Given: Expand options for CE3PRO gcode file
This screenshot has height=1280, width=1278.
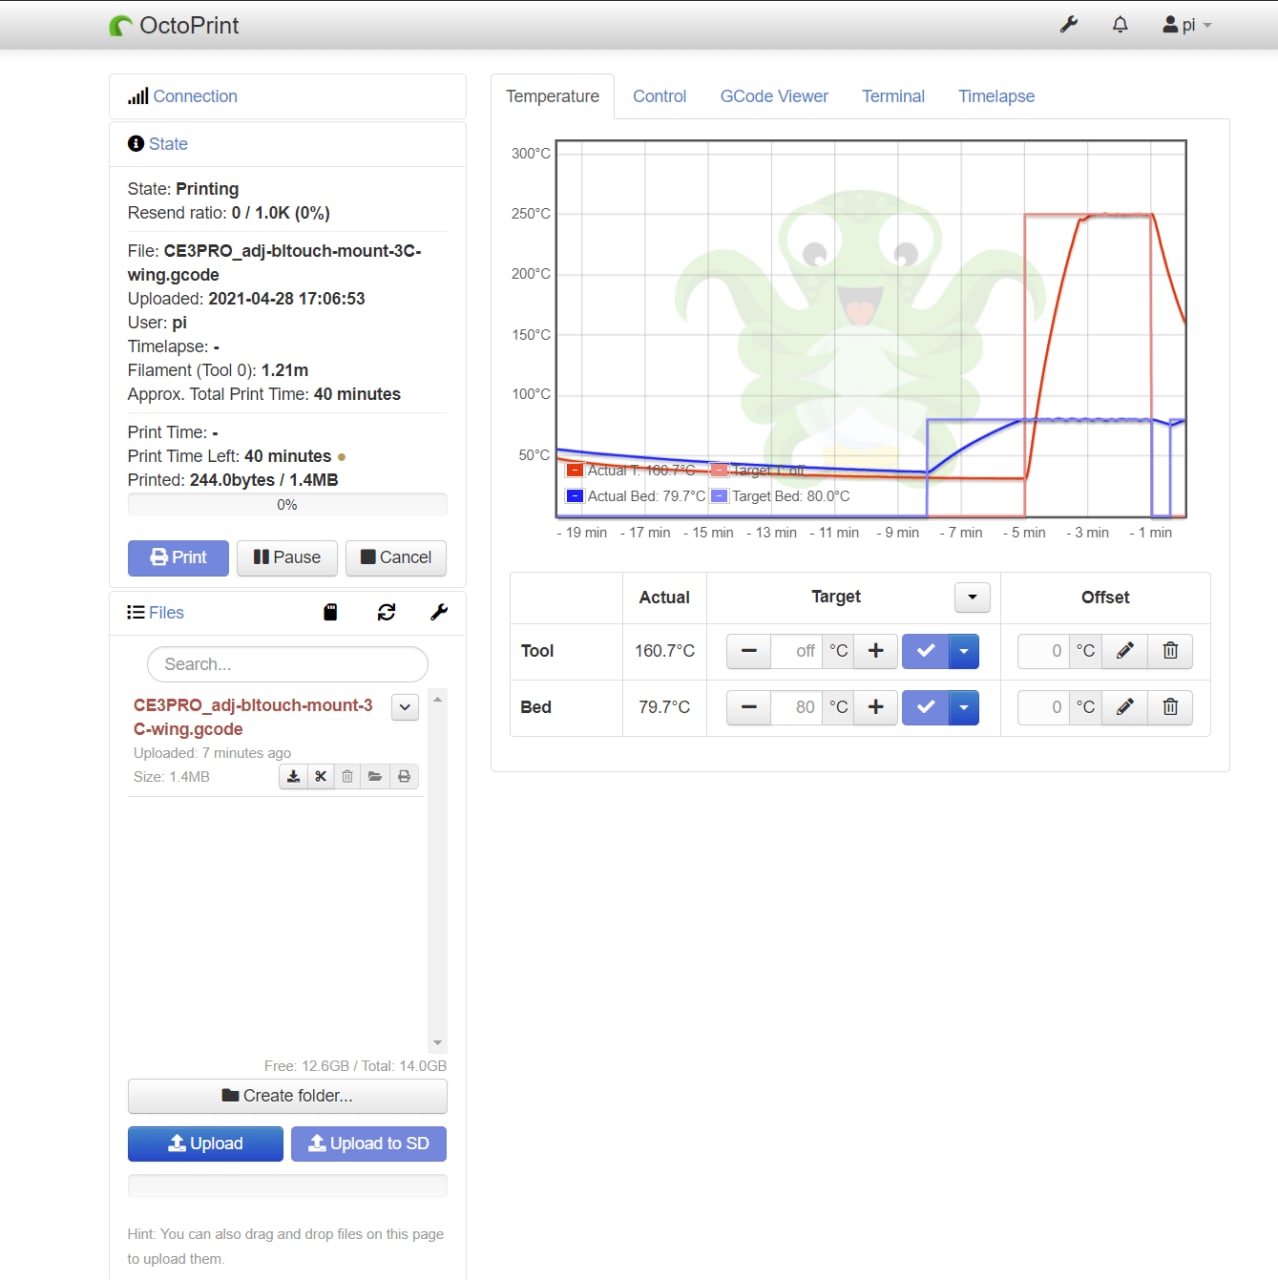Looking at the screenshot, I should coord(404,707).
